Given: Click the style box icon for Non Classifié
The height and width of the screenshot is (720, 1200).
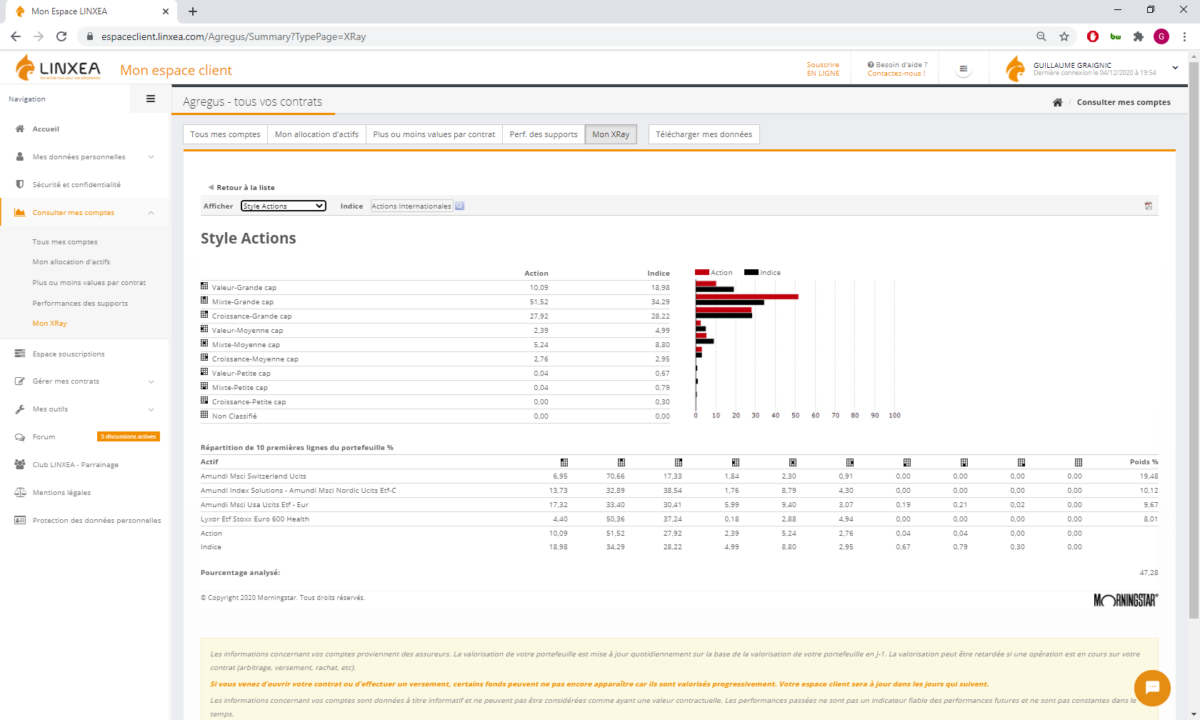Looking at the screenshot, I should pyautogui.click(x=204, y=415).
